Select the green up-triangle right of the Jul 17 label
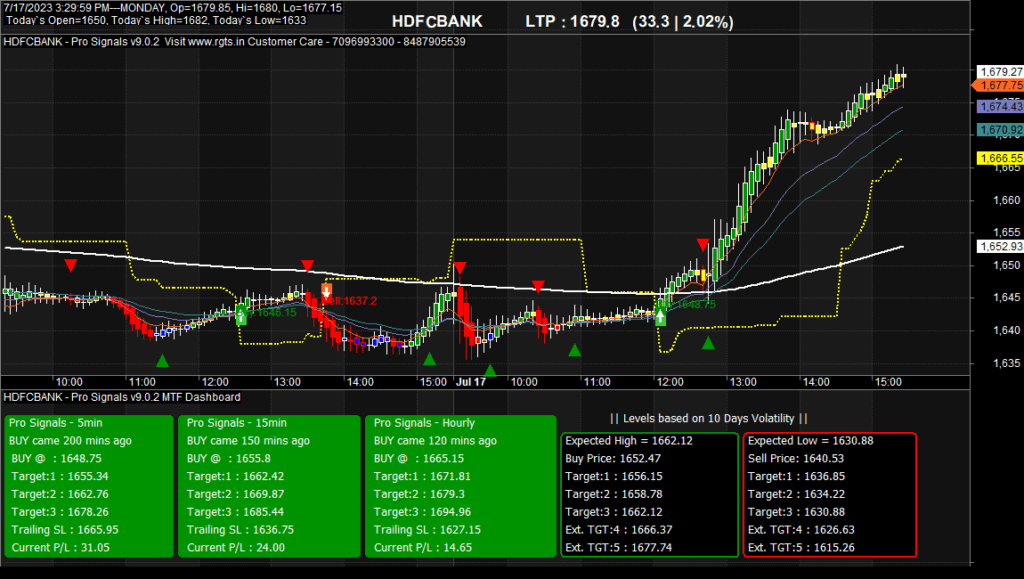 click(490, 371)
